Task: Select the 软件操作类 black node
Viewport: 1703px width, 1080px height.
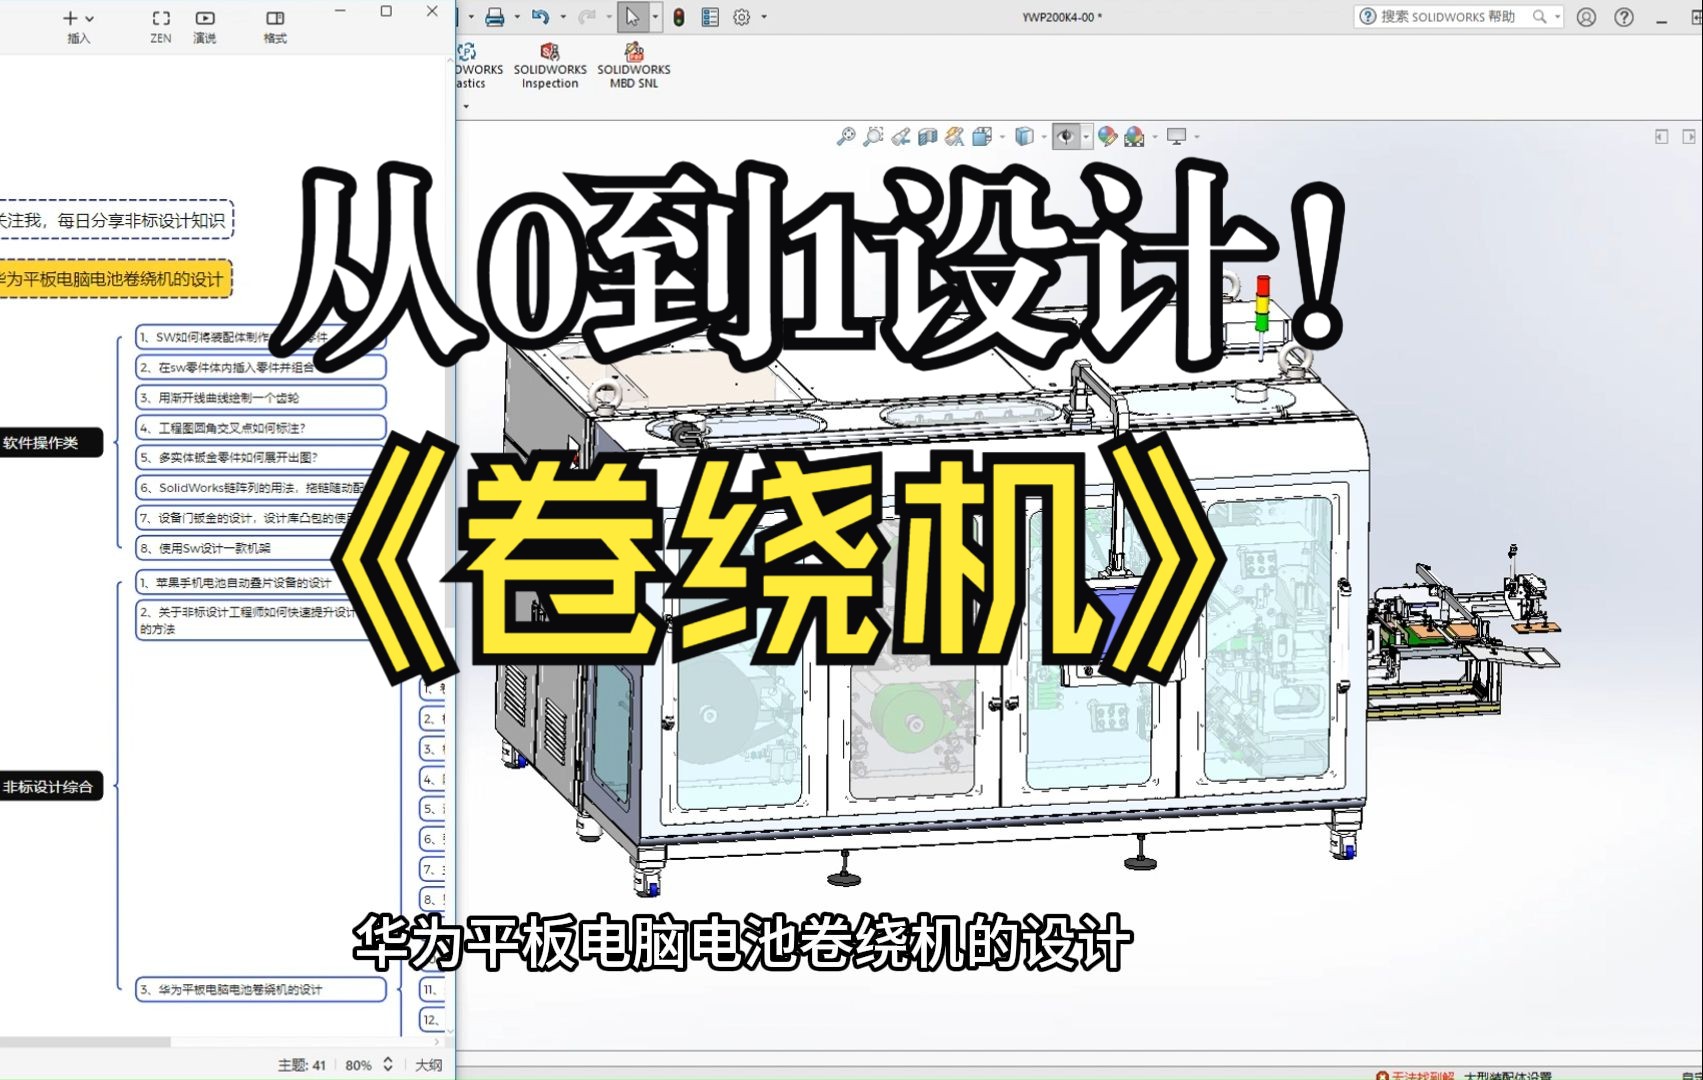Action: (x=51, y=442)
